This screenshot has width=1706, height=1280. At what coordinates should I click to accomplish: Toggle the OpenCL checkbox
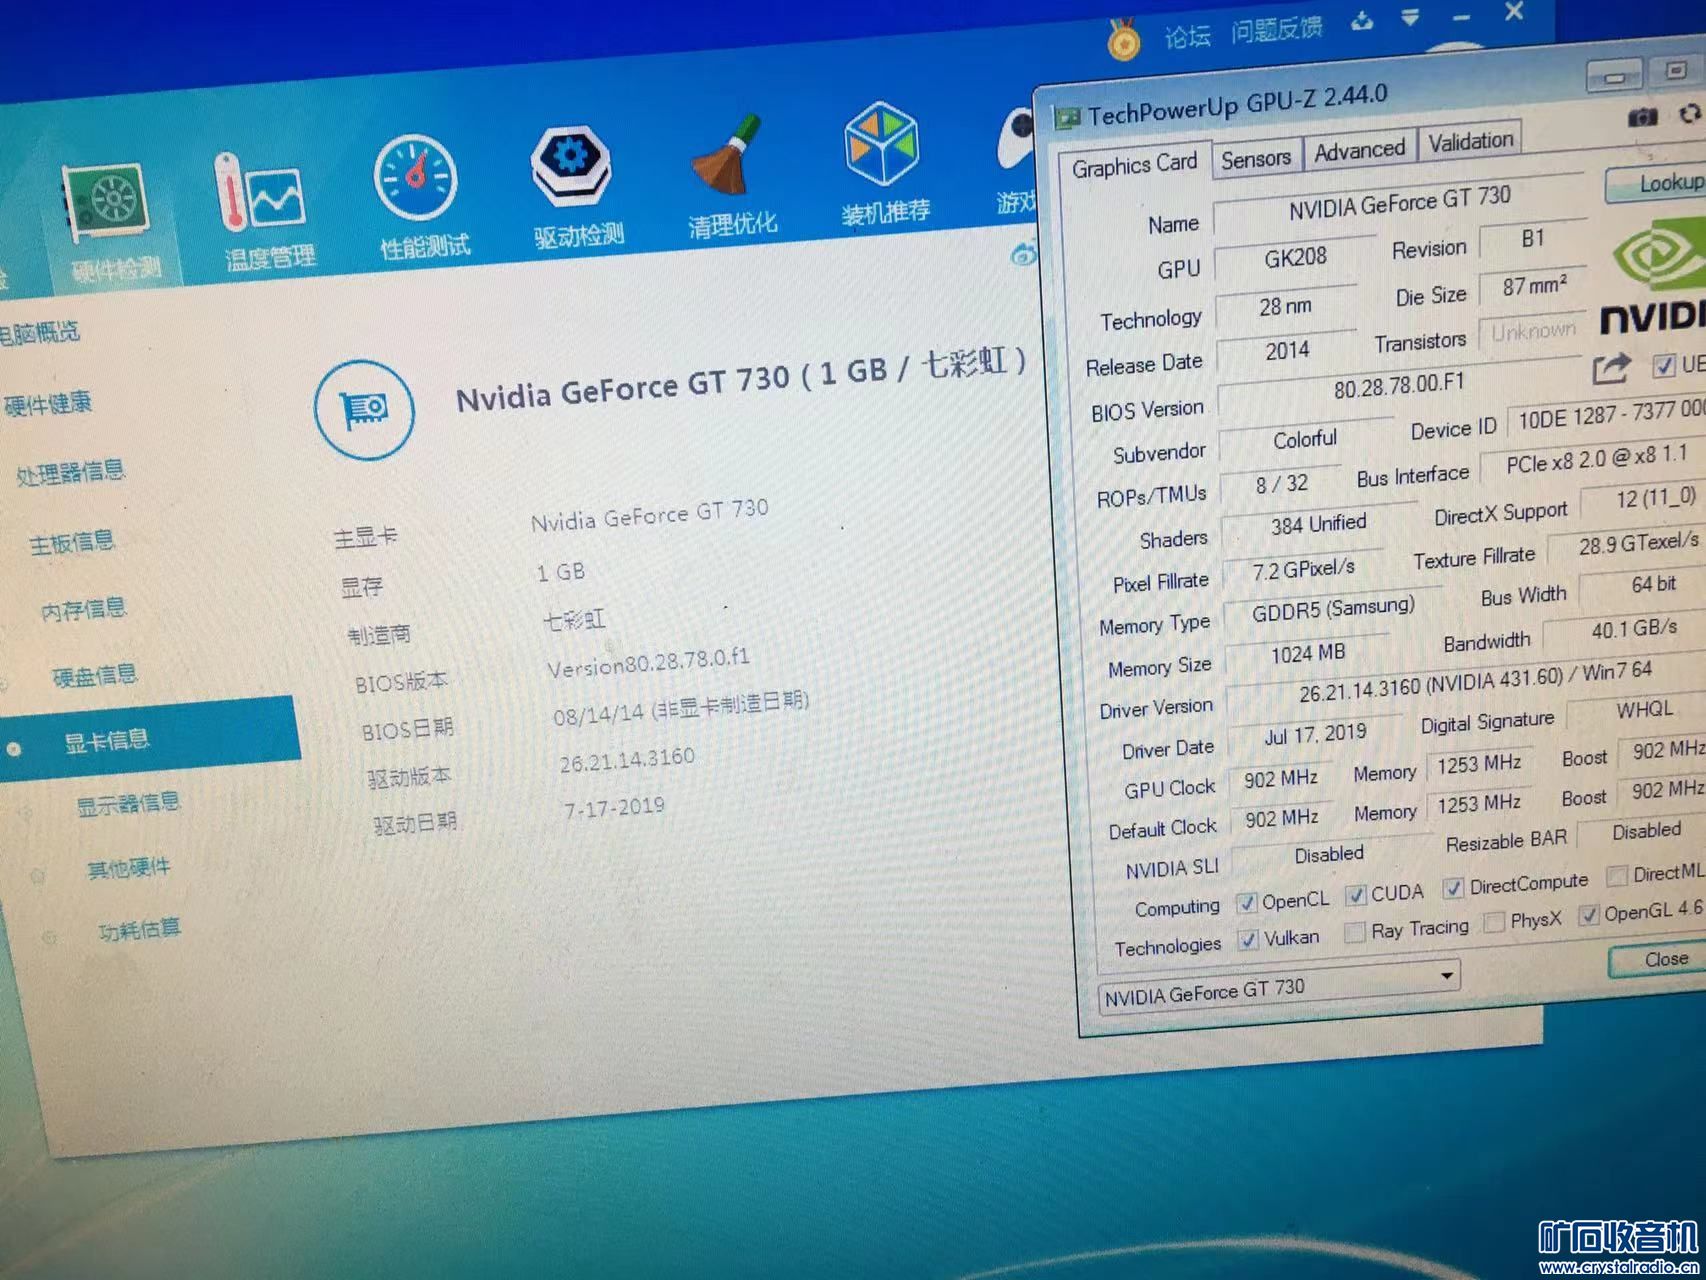pyautogui.click(x=1246, y=903)
